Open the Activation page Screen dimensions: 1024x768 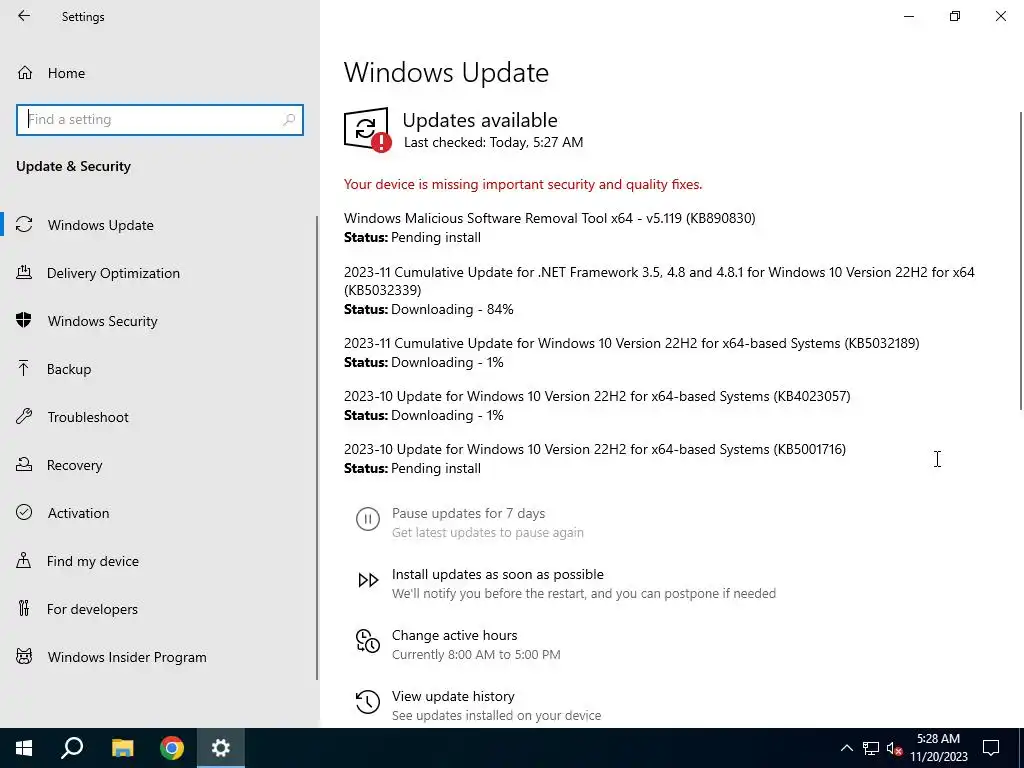(x=159, y=513)
